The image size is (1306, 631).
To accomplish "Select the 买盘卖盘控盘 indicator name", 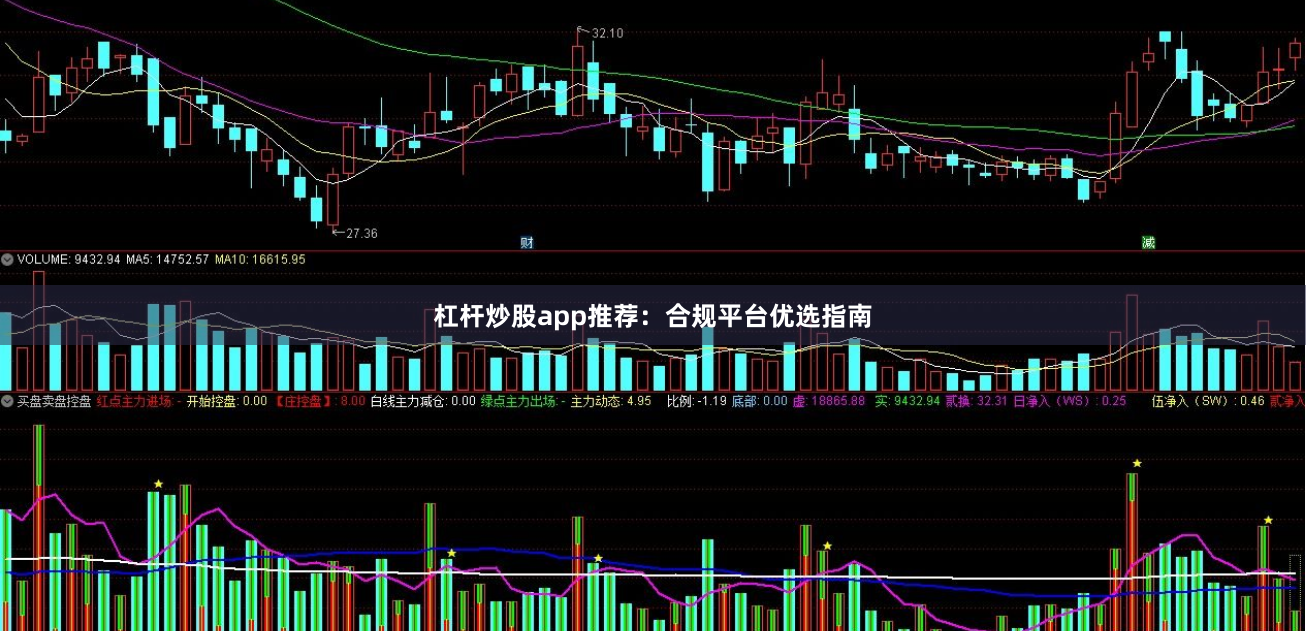I will 54,401.
